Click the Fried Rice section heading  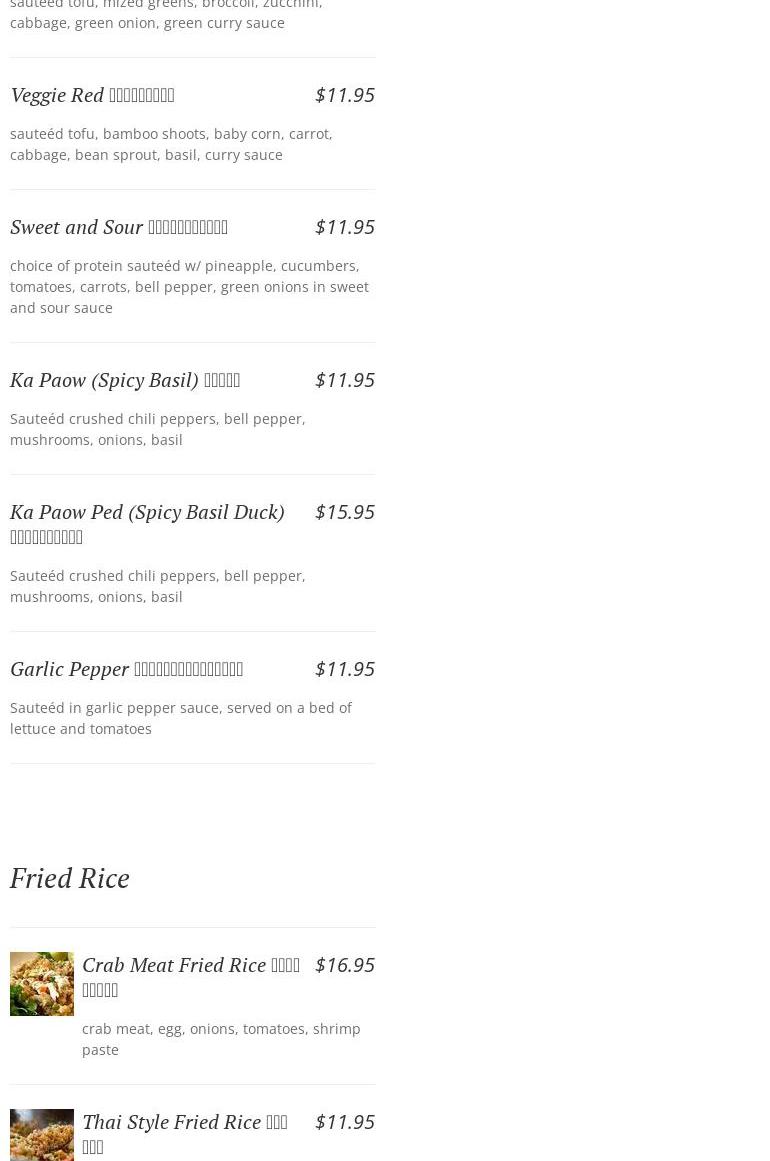point(70,878)
